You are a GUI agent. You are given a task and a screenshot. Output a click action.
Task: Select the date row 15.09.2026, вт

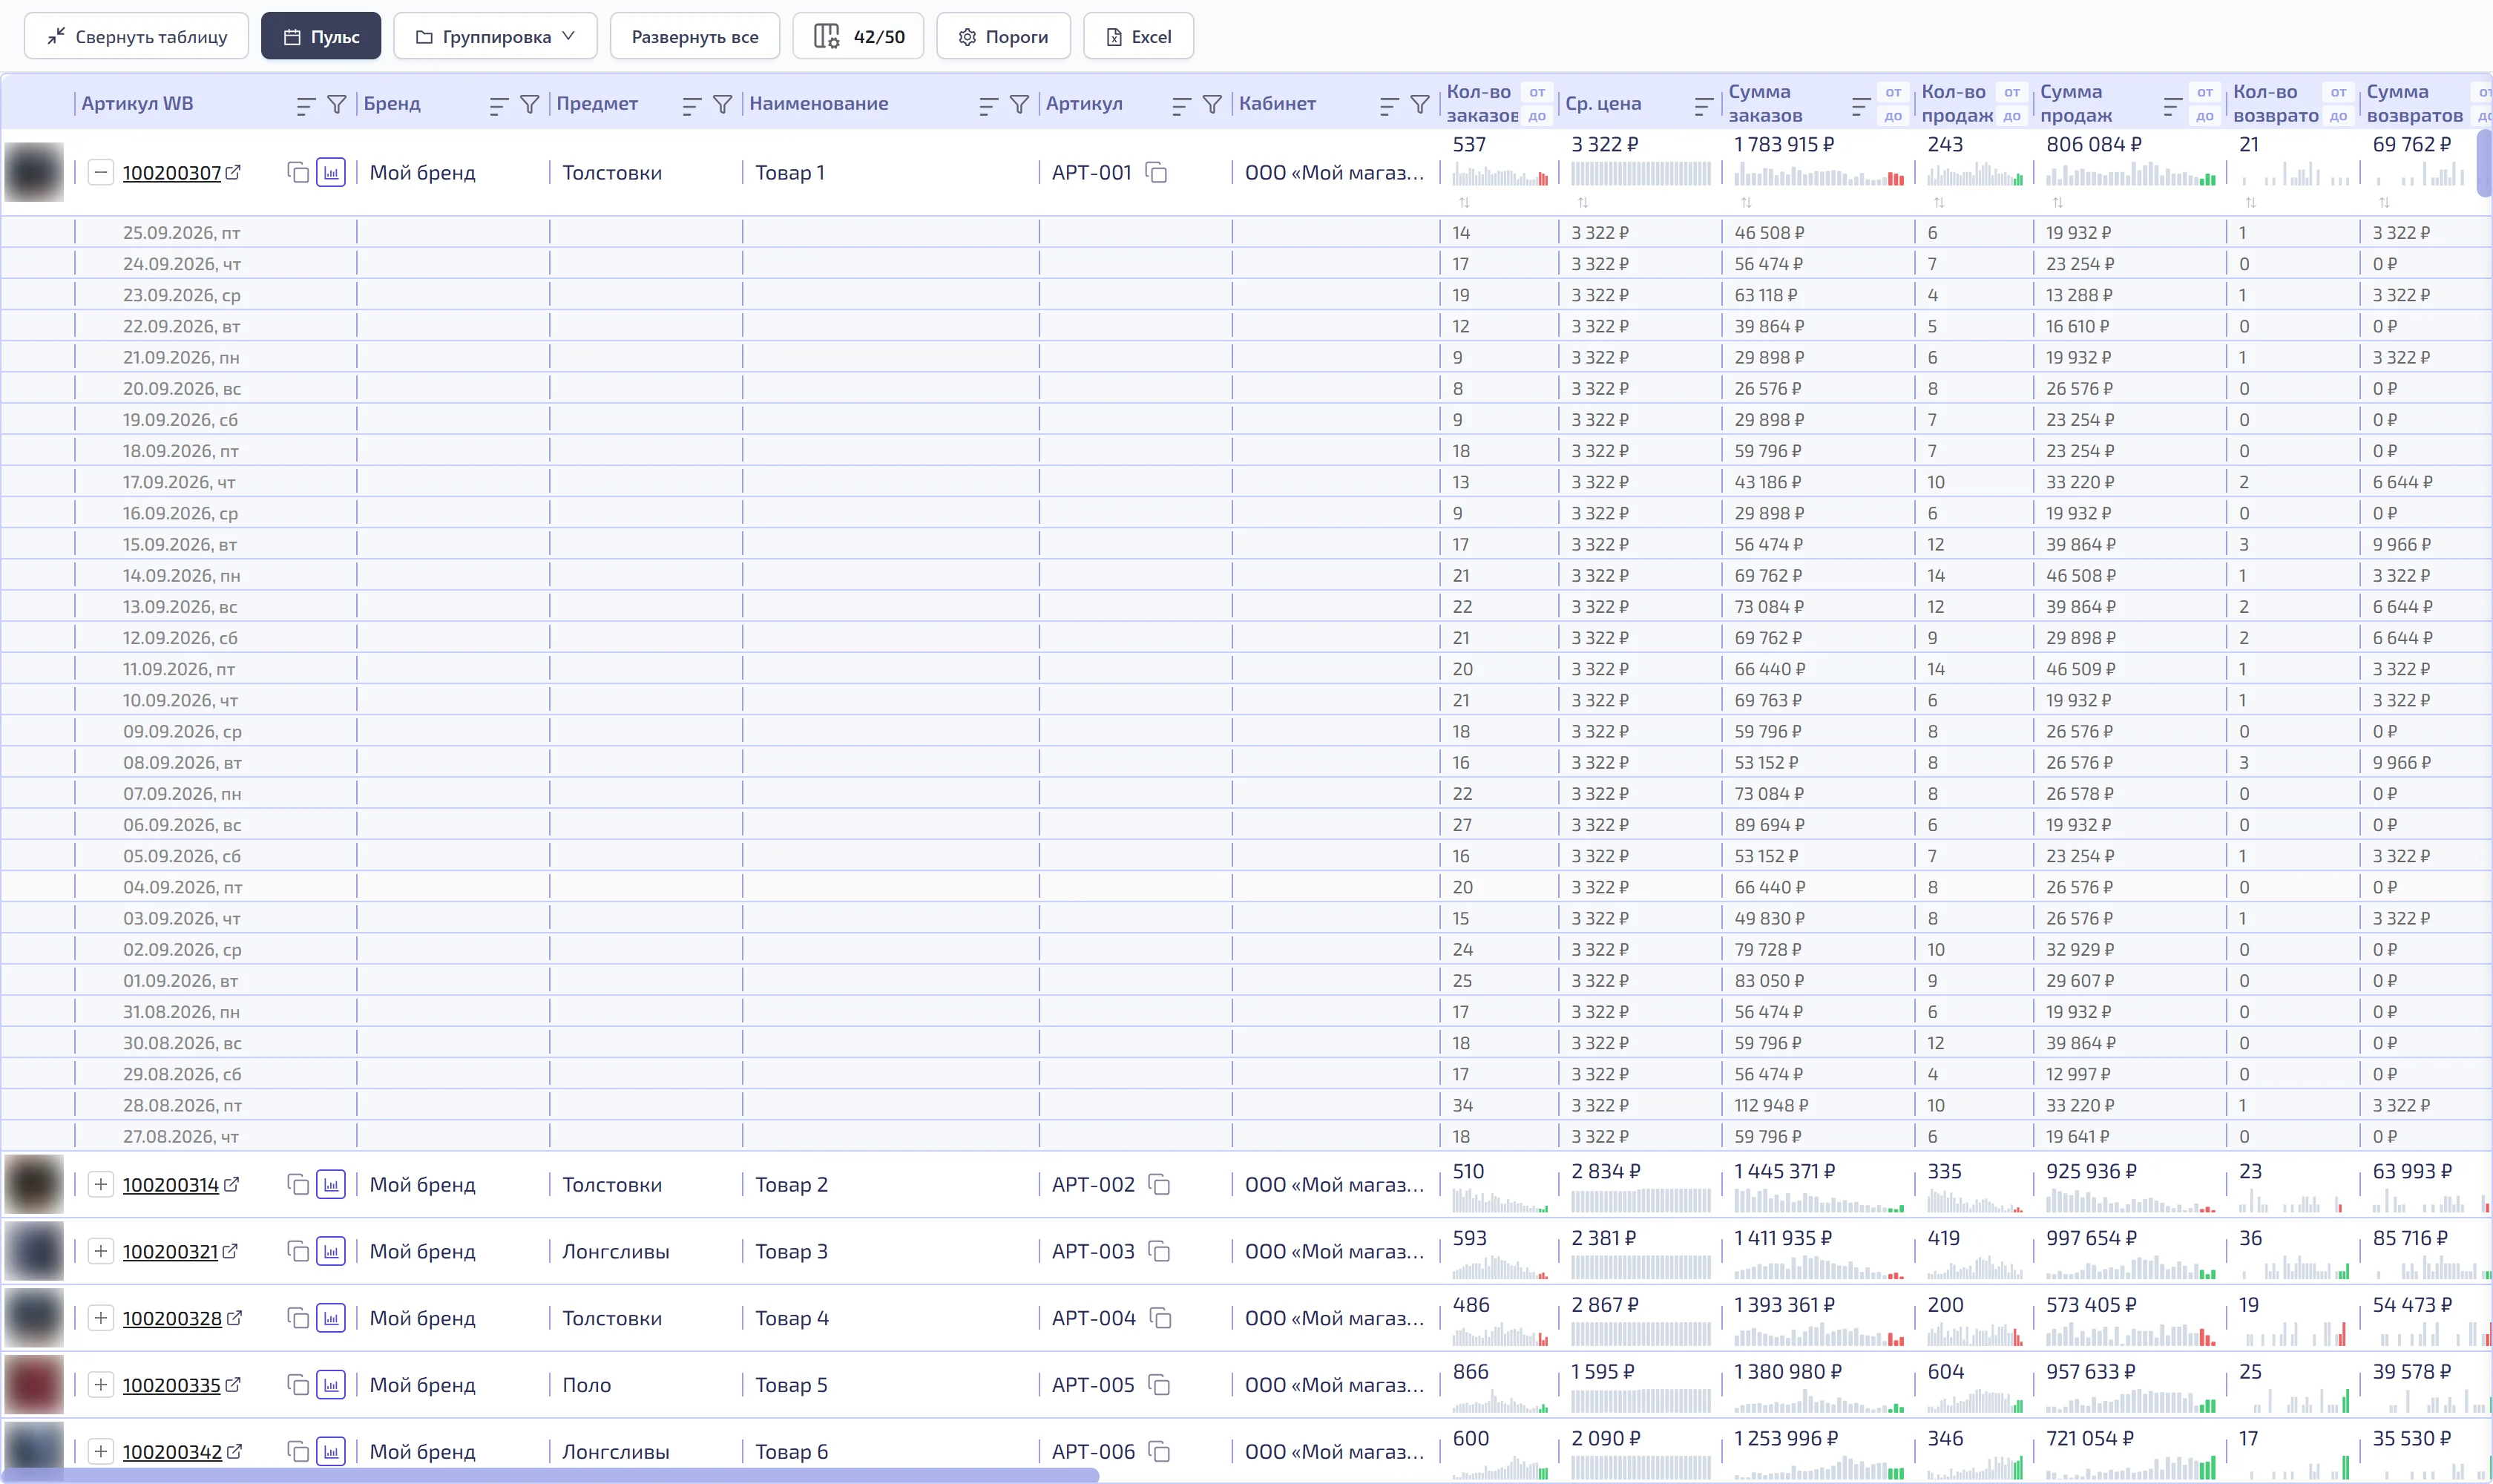[1246, 544]
